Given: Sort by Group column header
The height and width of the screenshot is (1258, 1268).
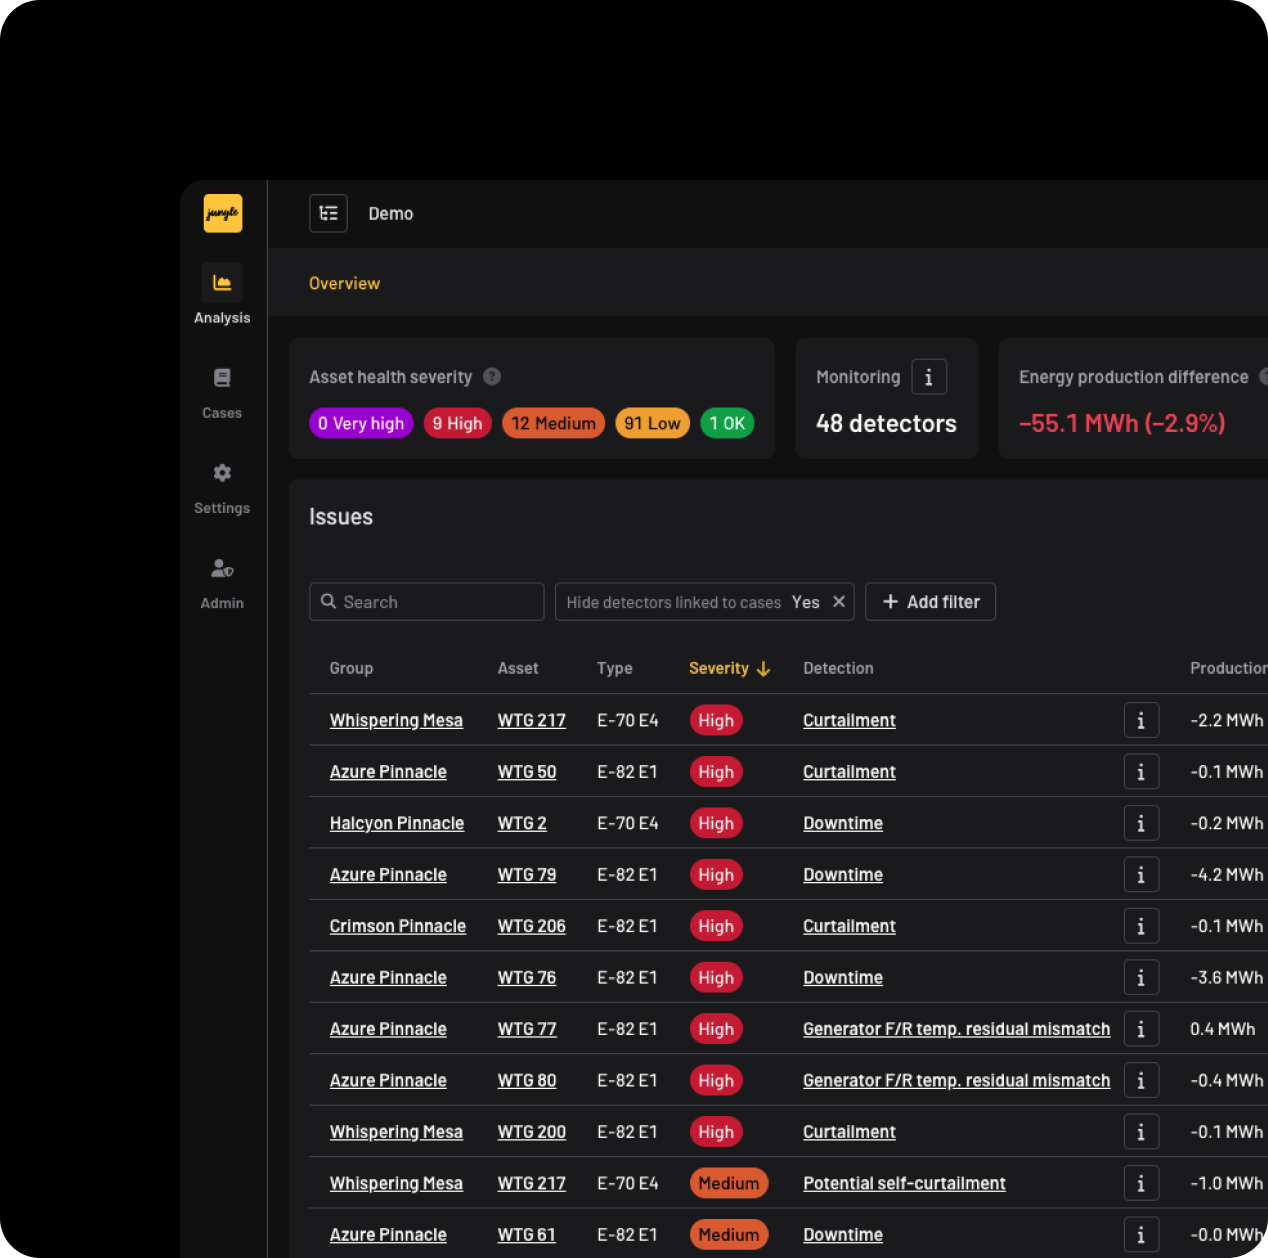Looking at the screenshot, I should (351, 668).
